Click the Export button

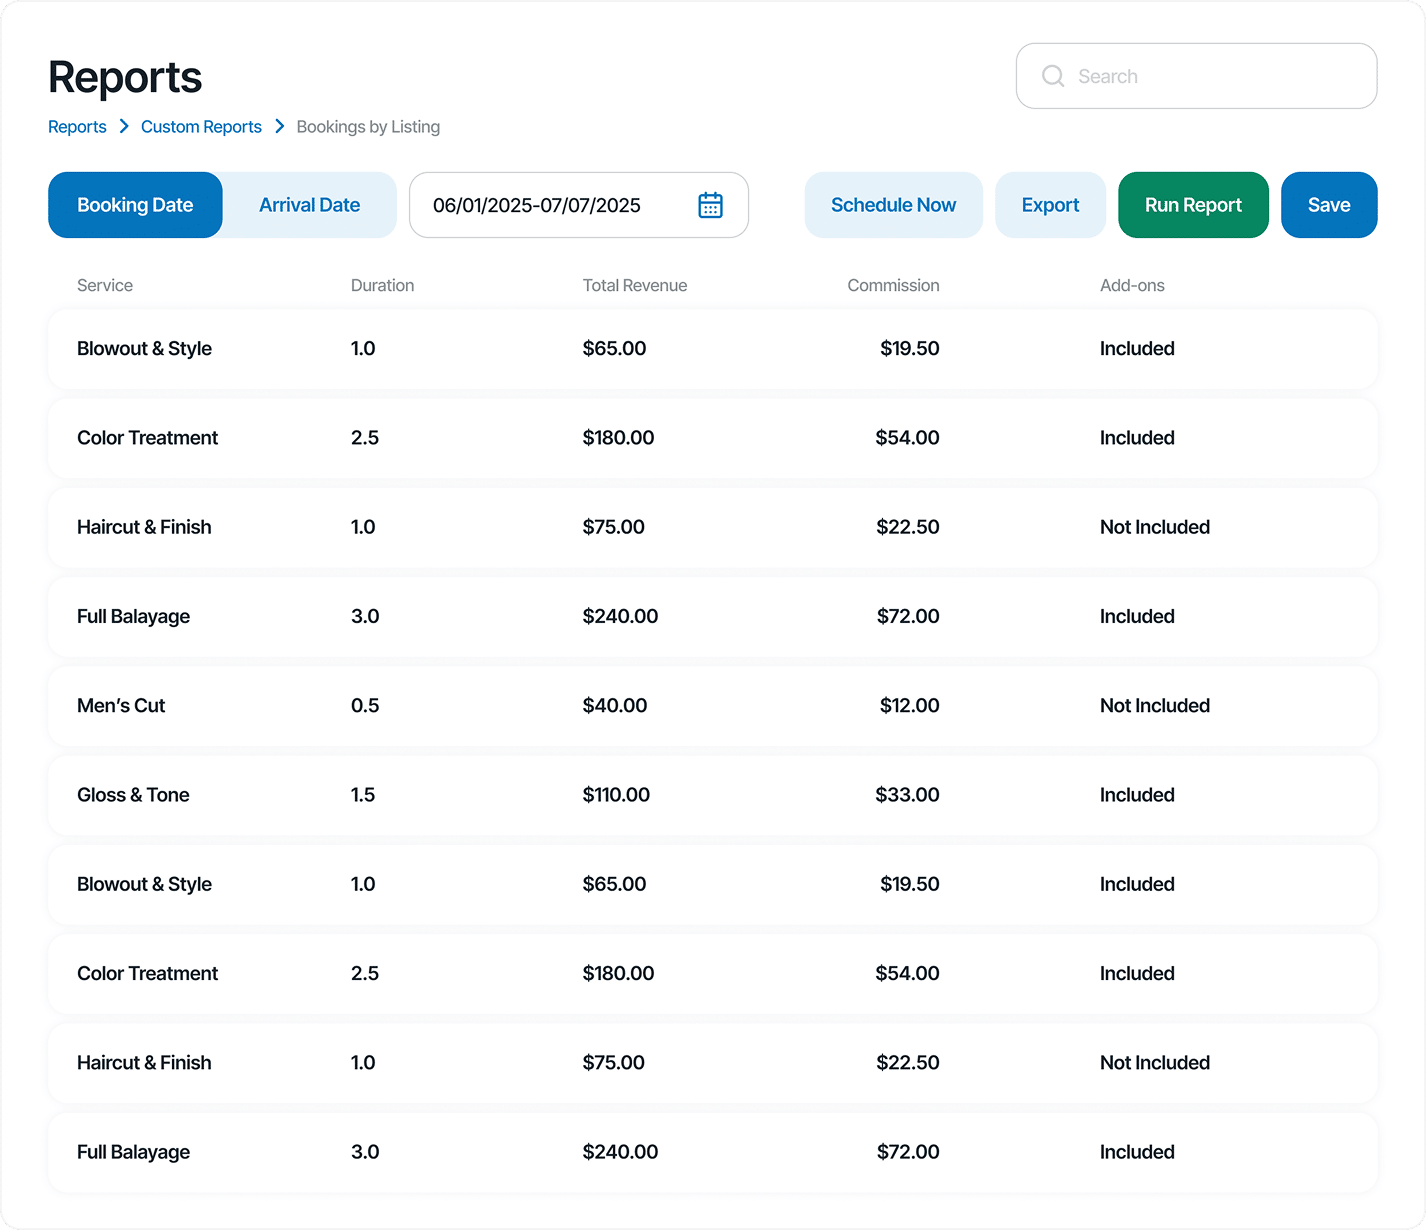pyautogui.click(x=1050, y=205)
